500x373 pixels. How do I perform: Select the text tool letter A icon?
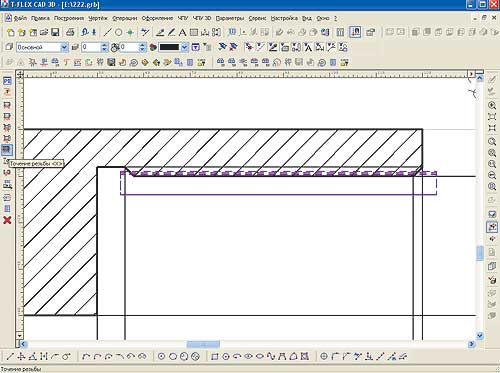[182, 32]
